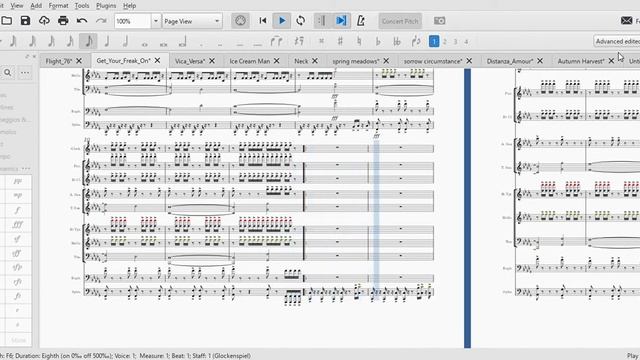Screen dimensions: 640x360
Task: Close the Autumn Harvest tab
Action: [611, 61]
